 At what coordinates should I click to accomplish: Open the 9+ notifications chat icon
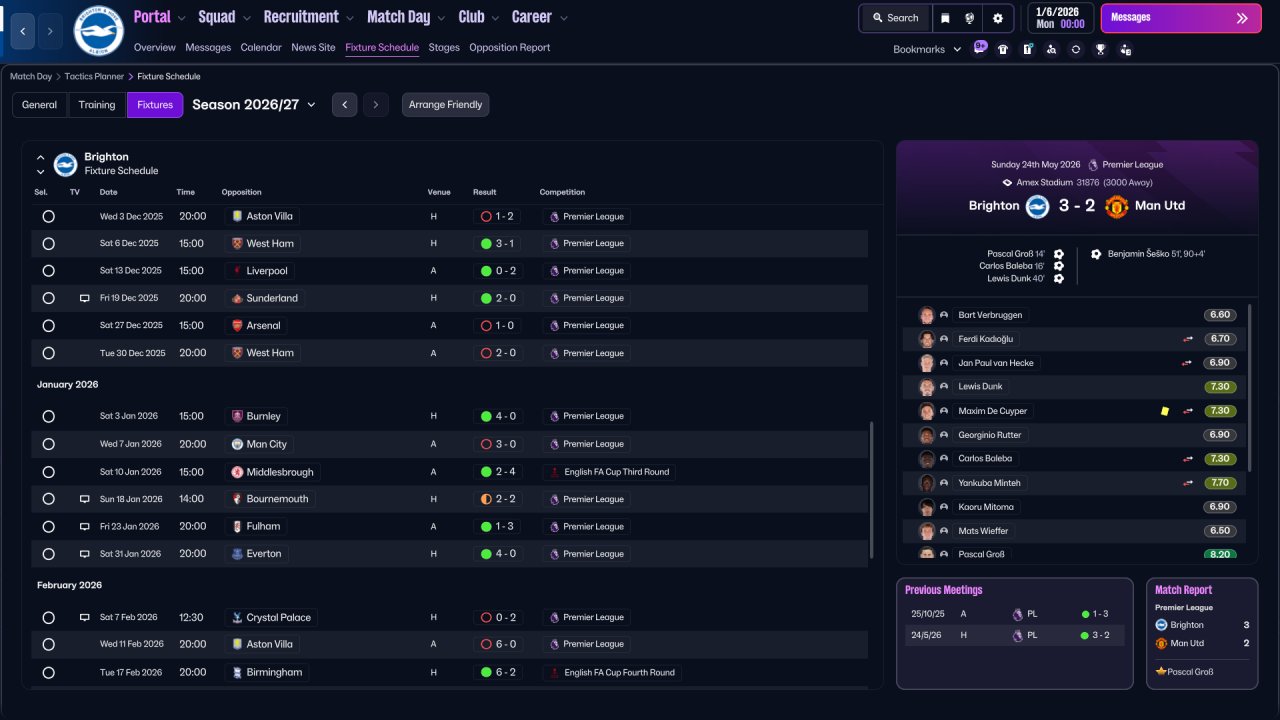pyautogui.click(x=980, y=48)
